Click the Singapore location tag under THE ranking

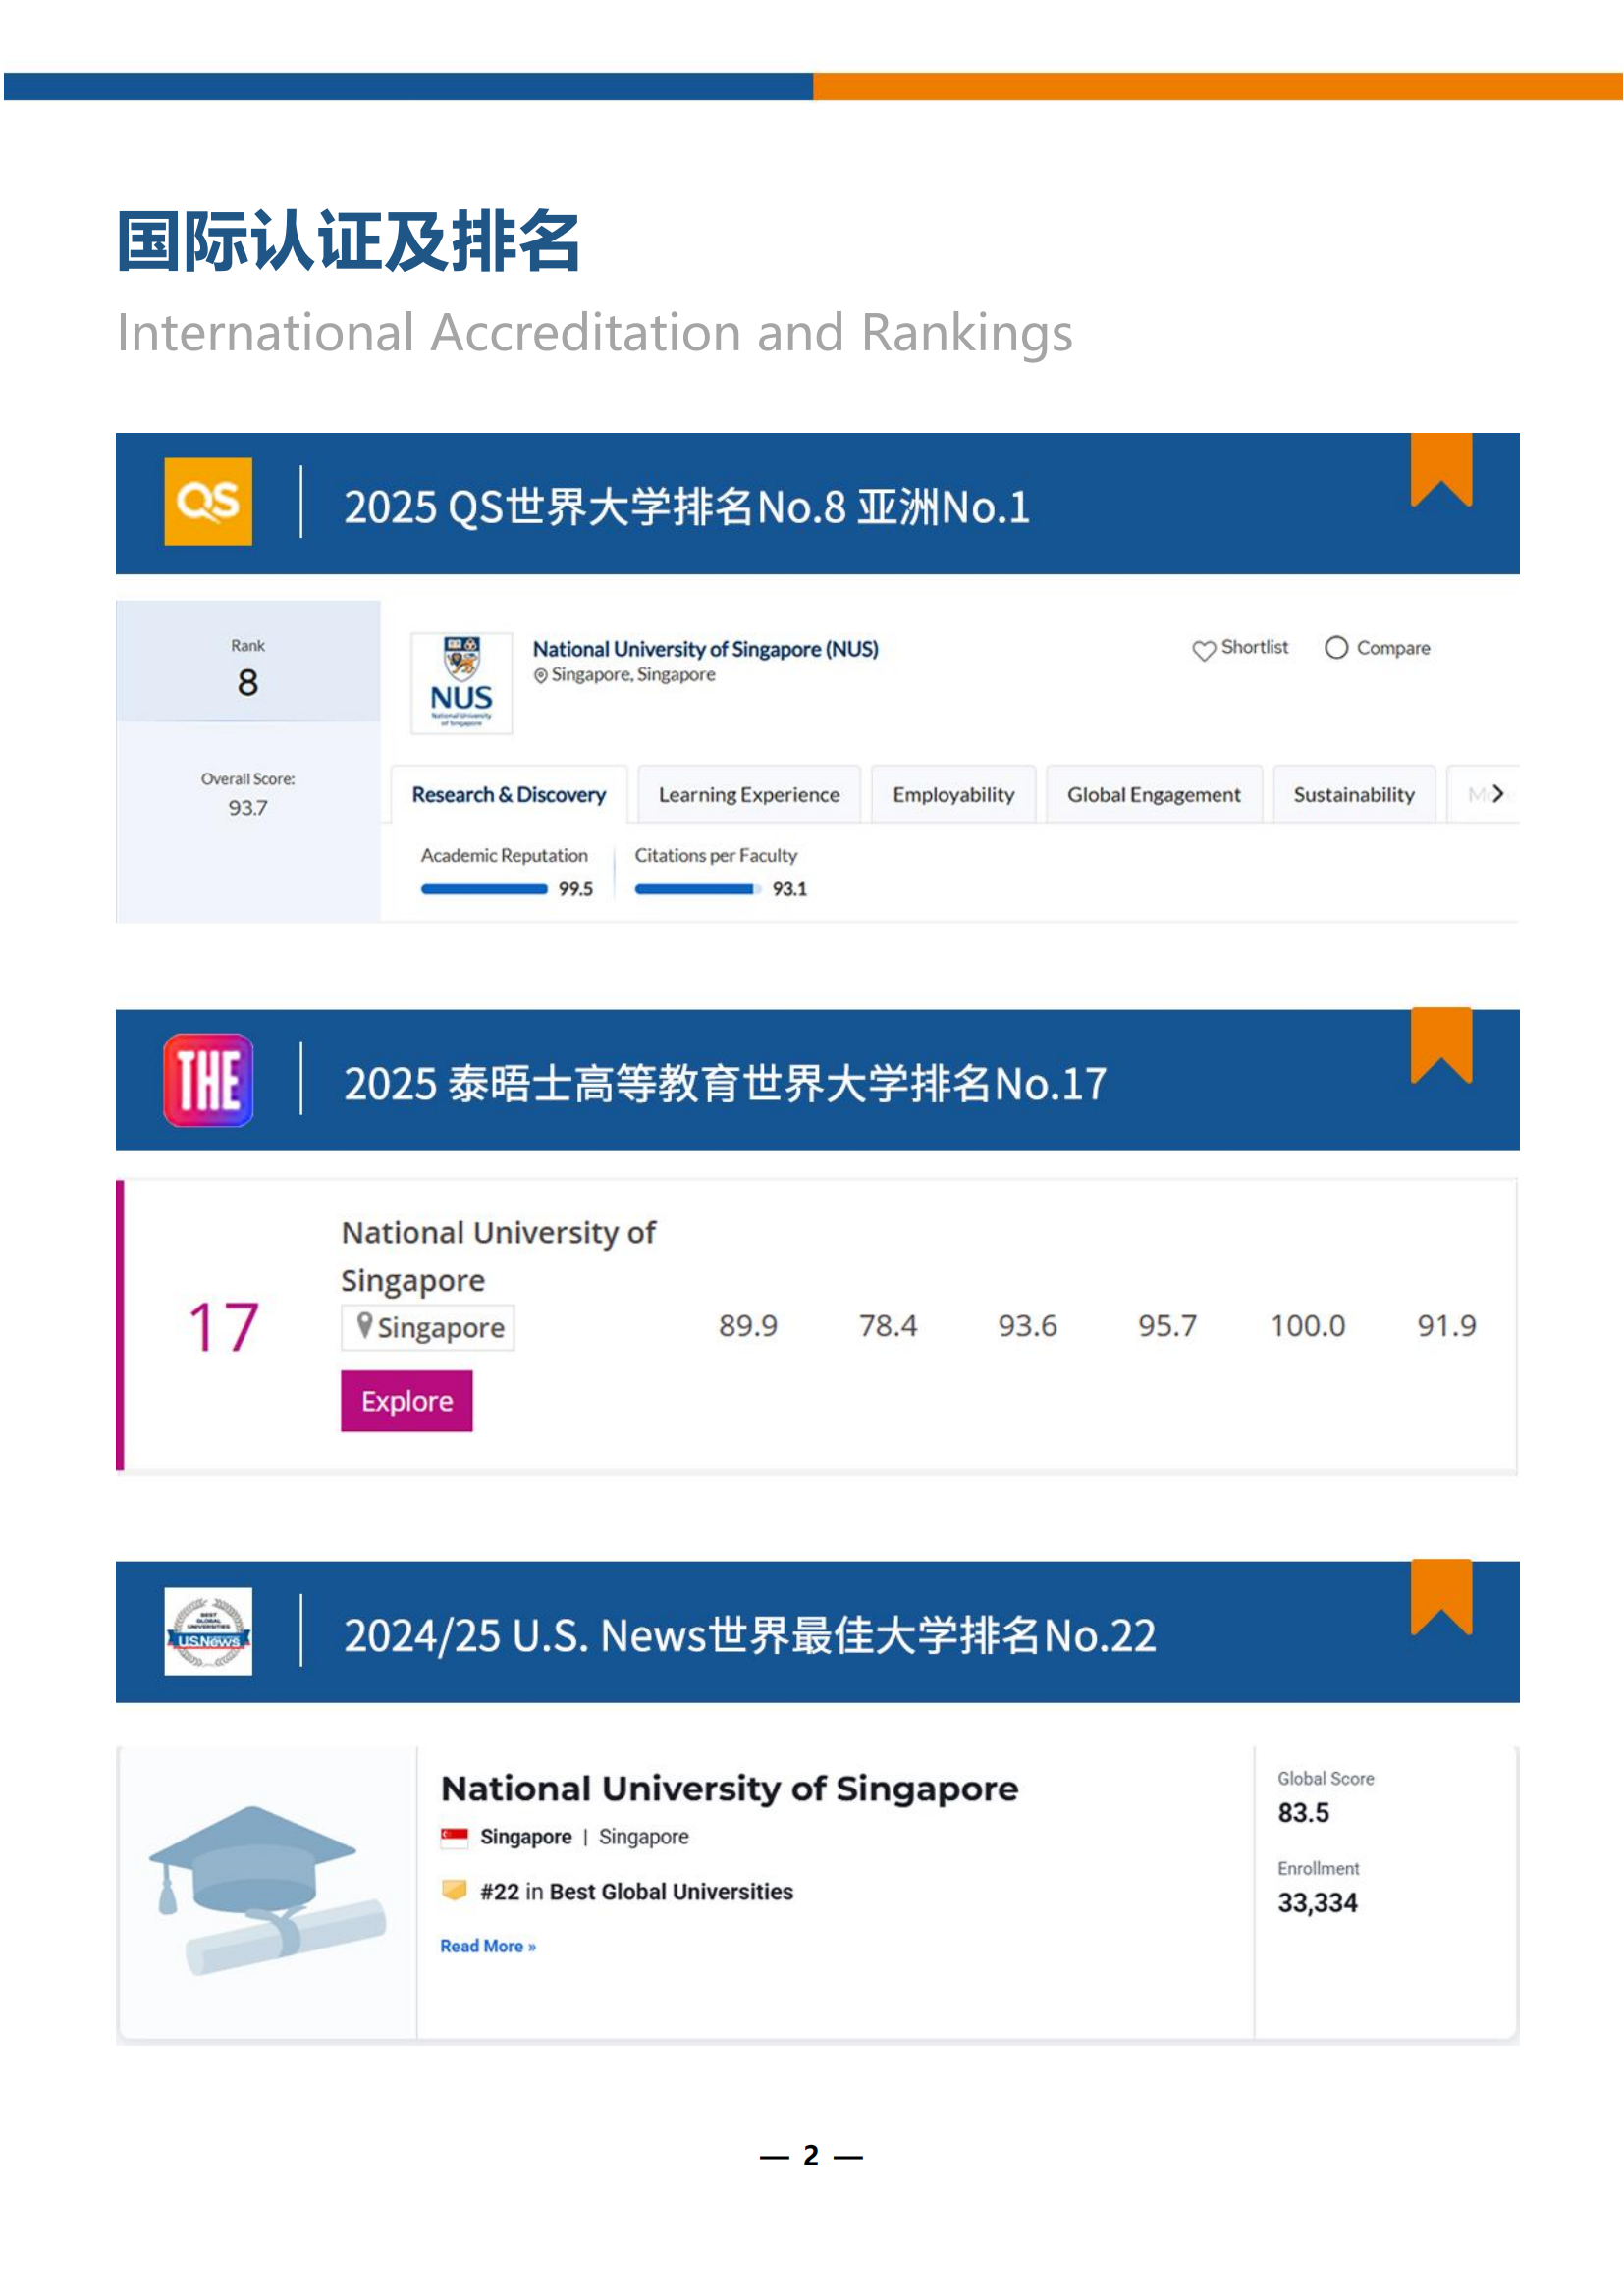click(x=427, y=1327)
